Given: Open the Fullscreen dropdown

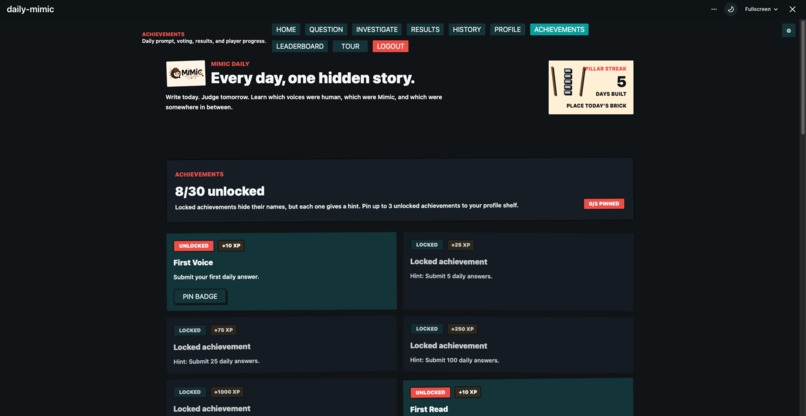Looking at the screenshot, I should (x=761, y=9).
